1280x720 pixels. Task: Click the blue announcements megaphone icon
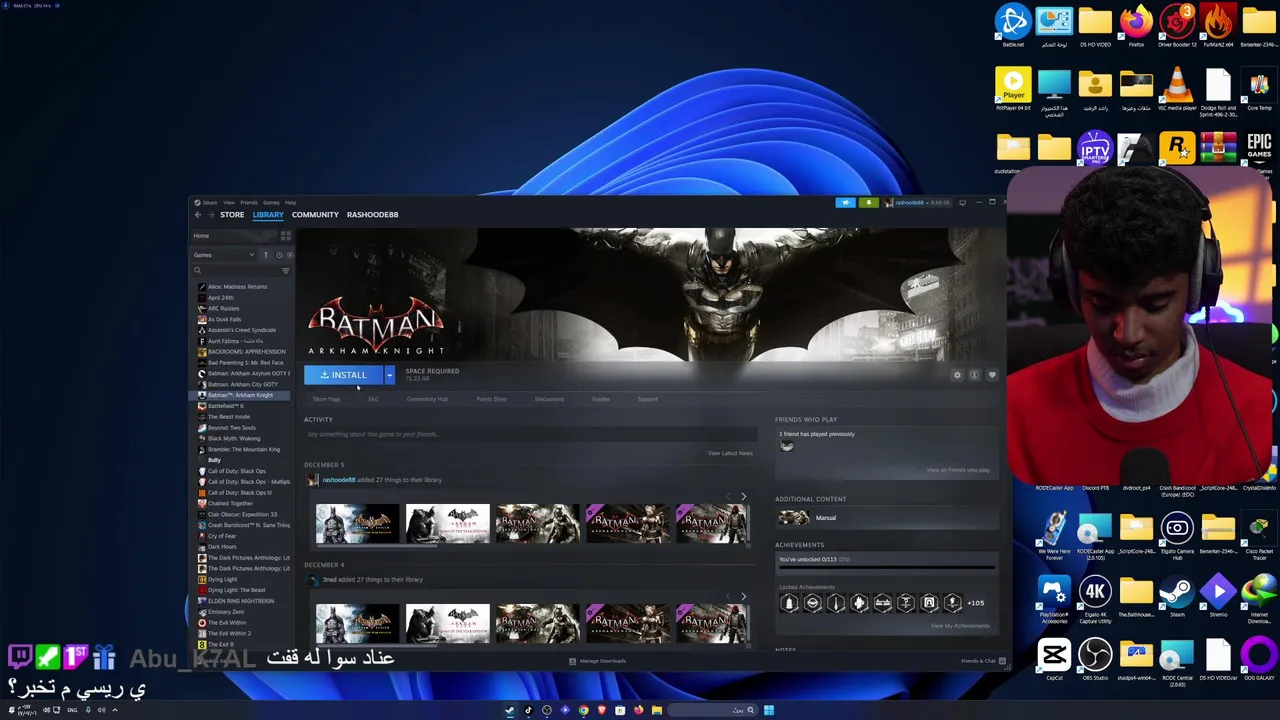click(846, 202)
